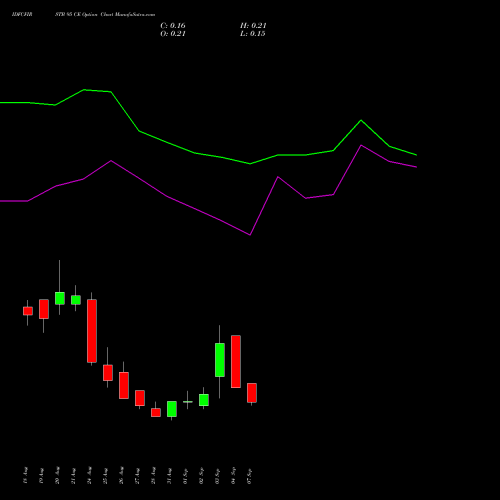The image size is (500, 500).
Task: Select the tall red candlestick above 04 Sep
Action: 236,361
